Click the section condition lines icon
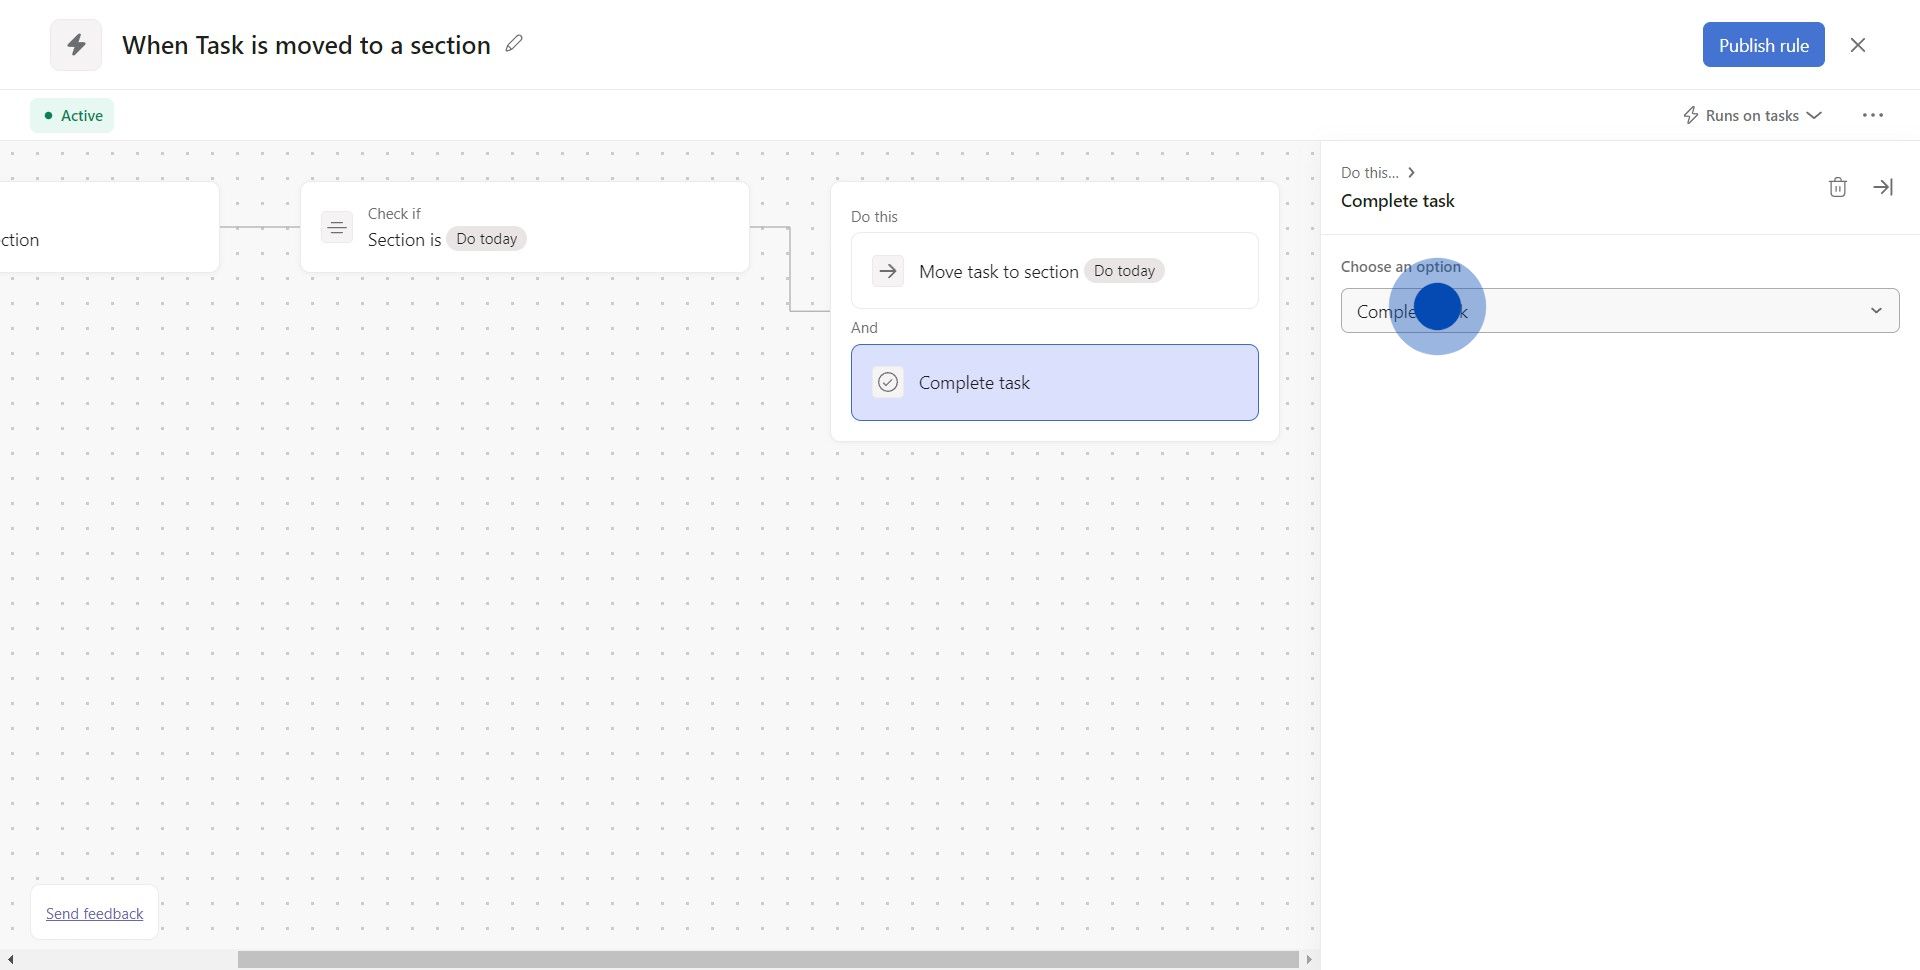This screenshot has width=1920, height=970. (x=337, y=228)
